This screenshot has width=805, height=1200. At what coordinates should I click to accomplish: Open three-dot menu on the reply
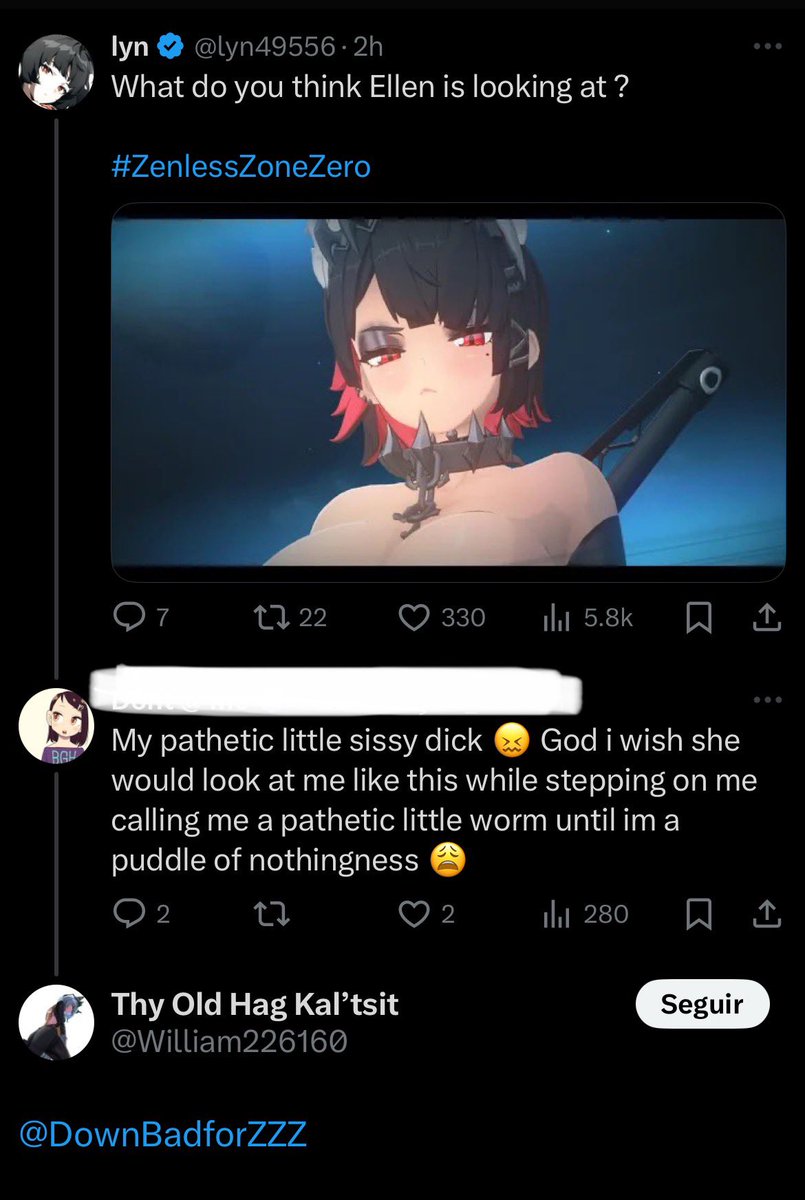coord(766,700)
